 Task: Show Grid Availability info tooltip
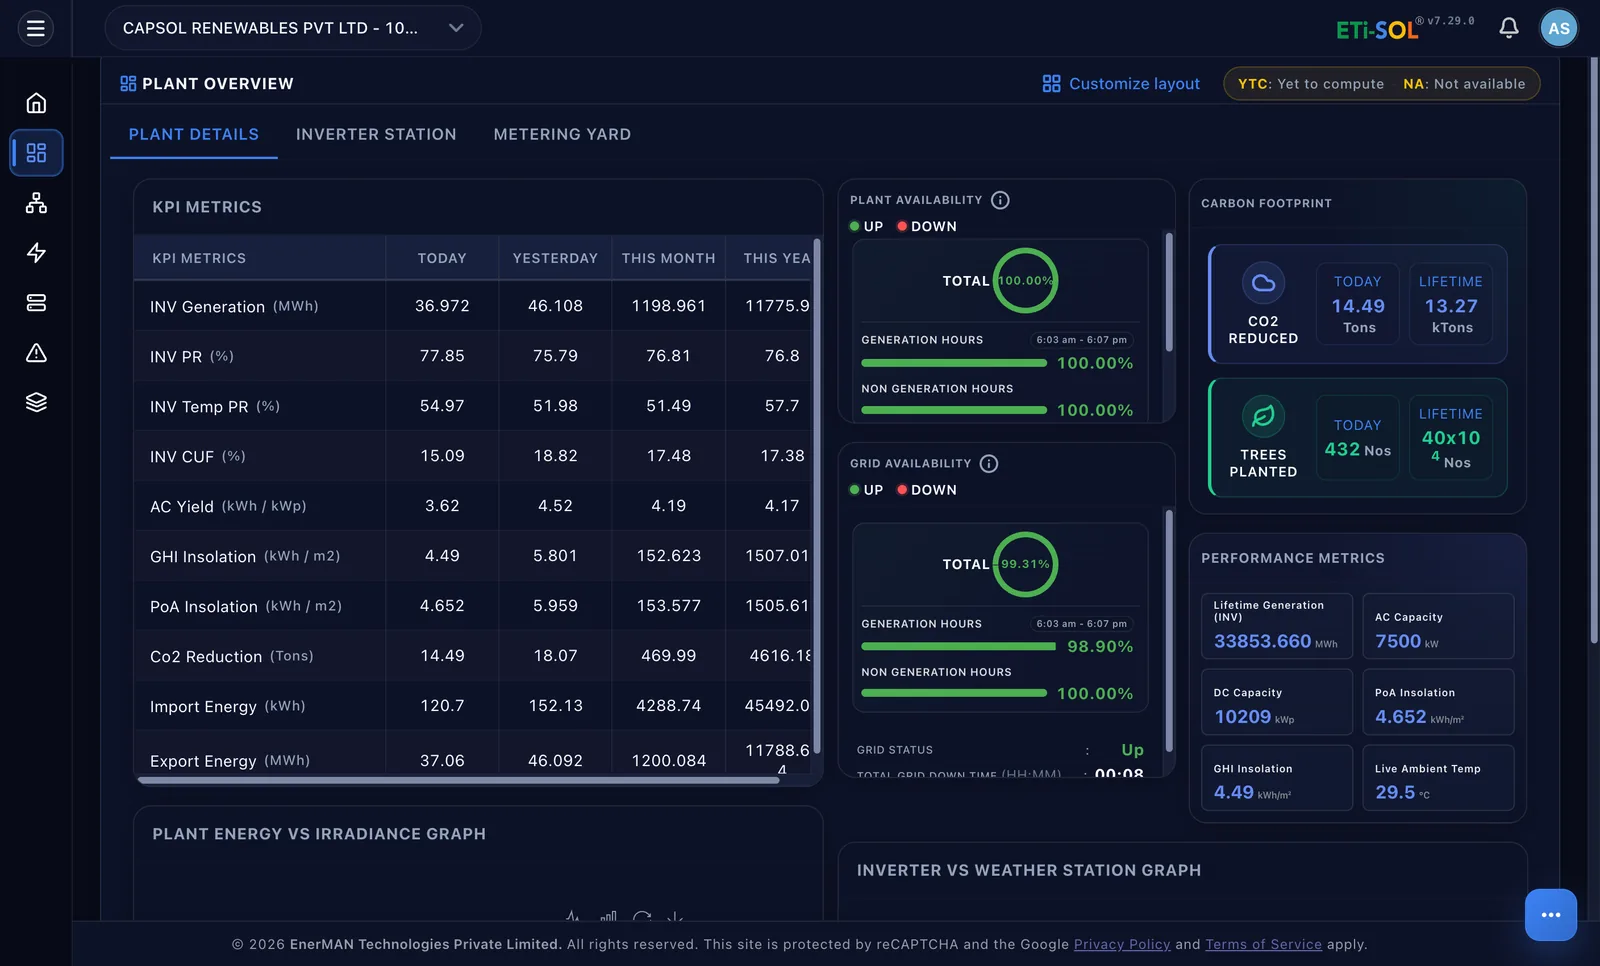[989, 464]
